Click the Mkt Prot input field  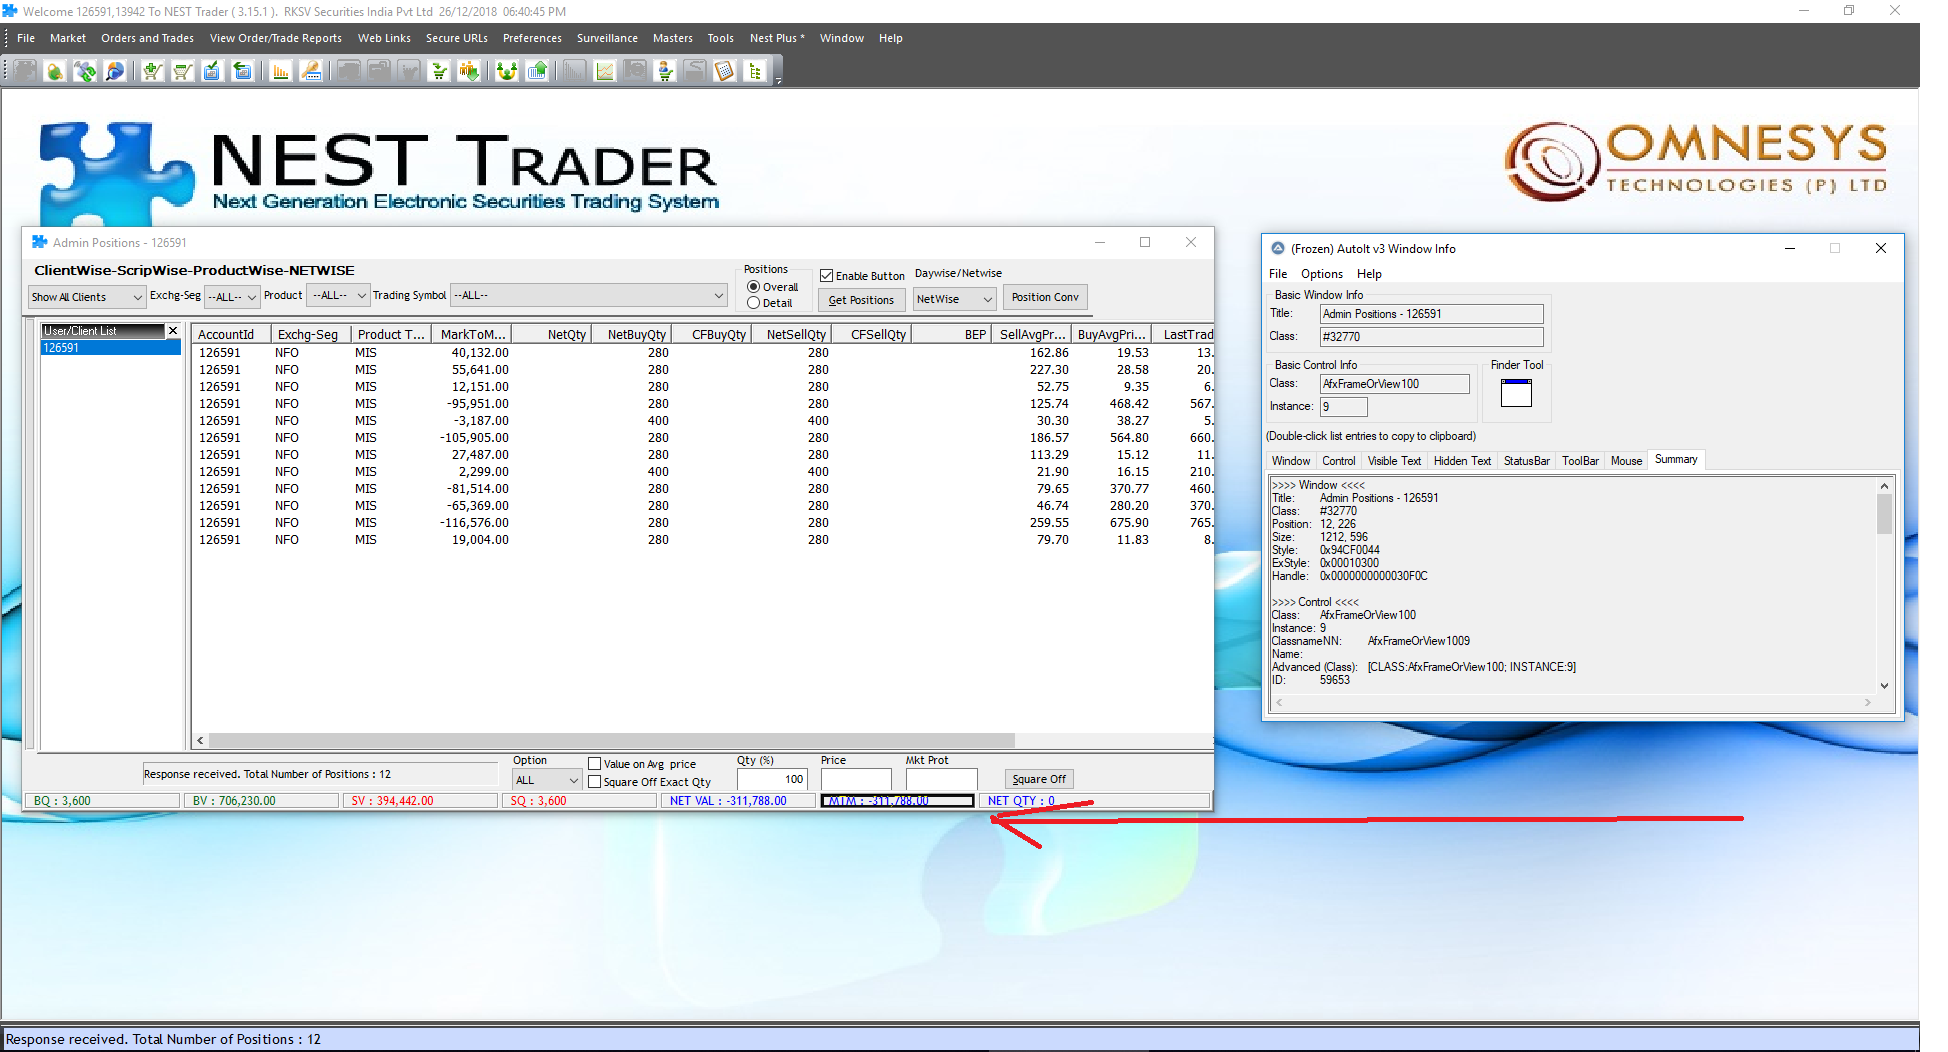pyautogui.click(x=941, y=779)
